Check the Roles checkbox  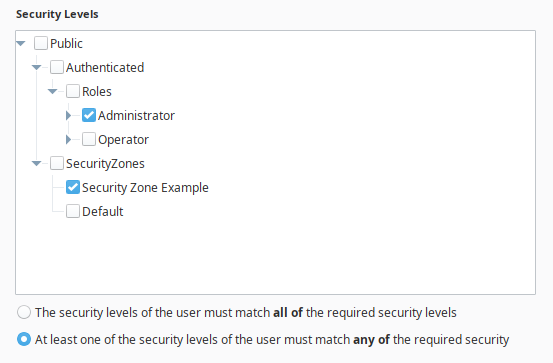pyautogui.click(x=73, y=91)
